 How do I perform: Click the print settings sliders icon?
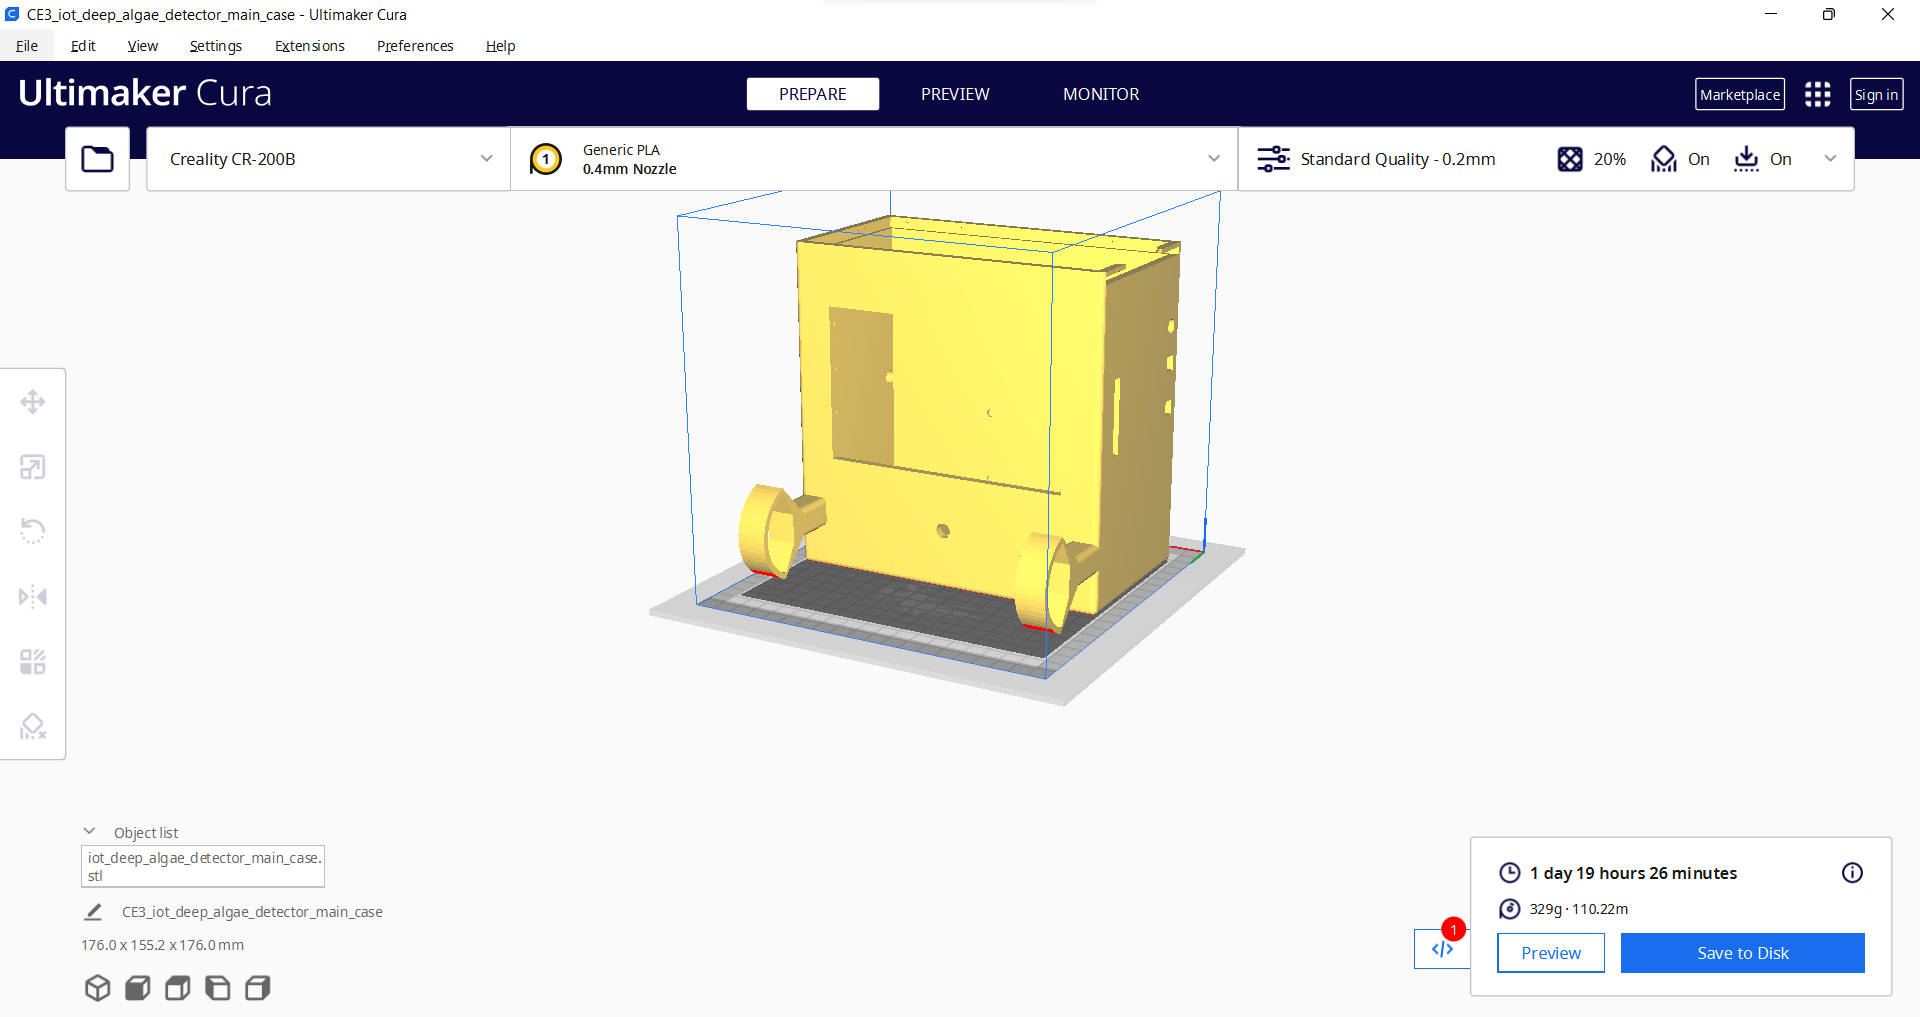1273,159
